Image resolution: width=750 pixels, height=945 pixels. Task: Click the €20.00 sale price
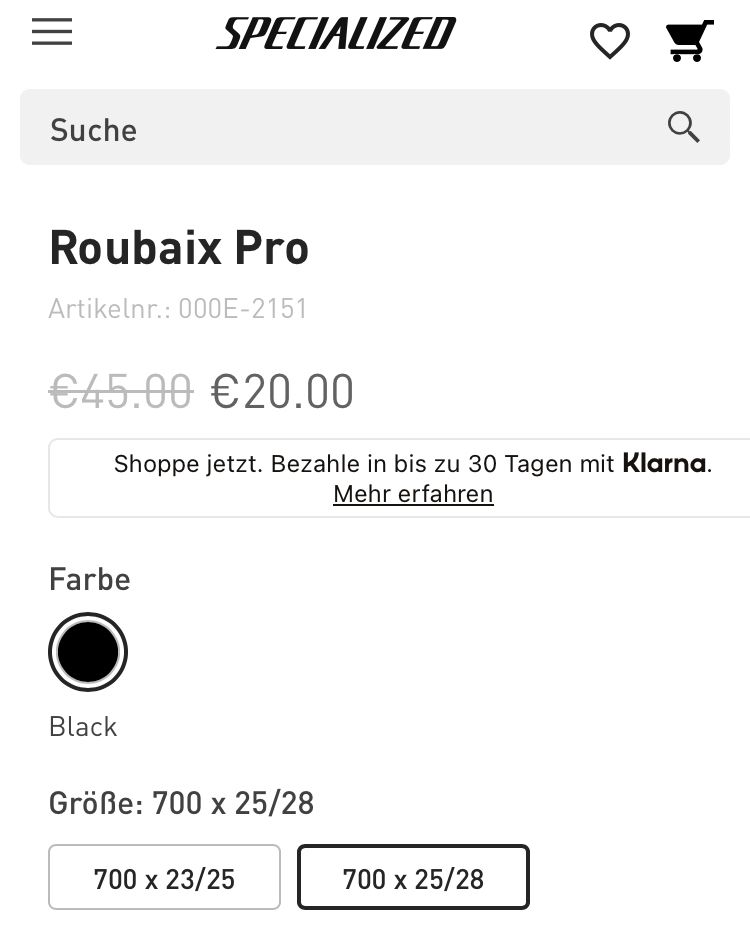click(x=282, y=391)
